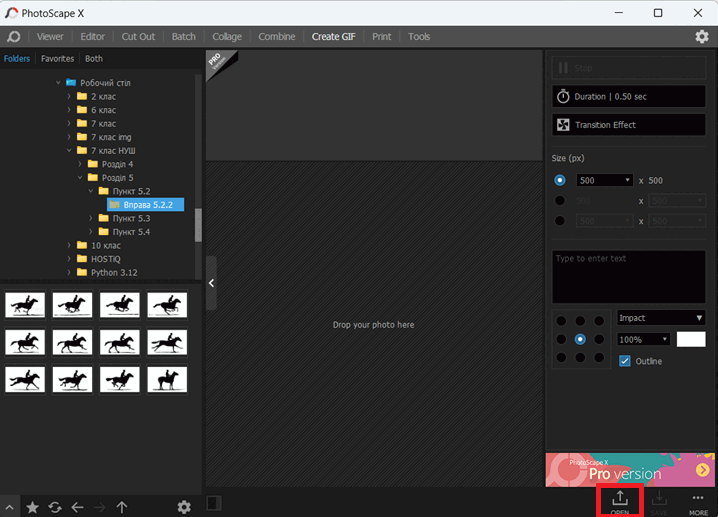Switch to the Viewer tab
Viewport: 718px width, 517px height.
(50, 37)
